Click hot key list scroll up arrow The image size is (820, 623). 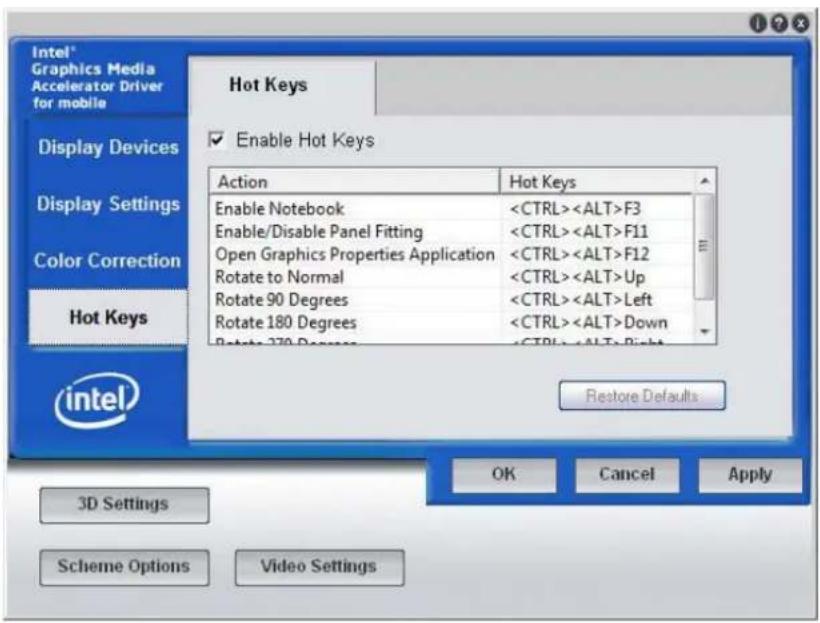click(705, 181)
